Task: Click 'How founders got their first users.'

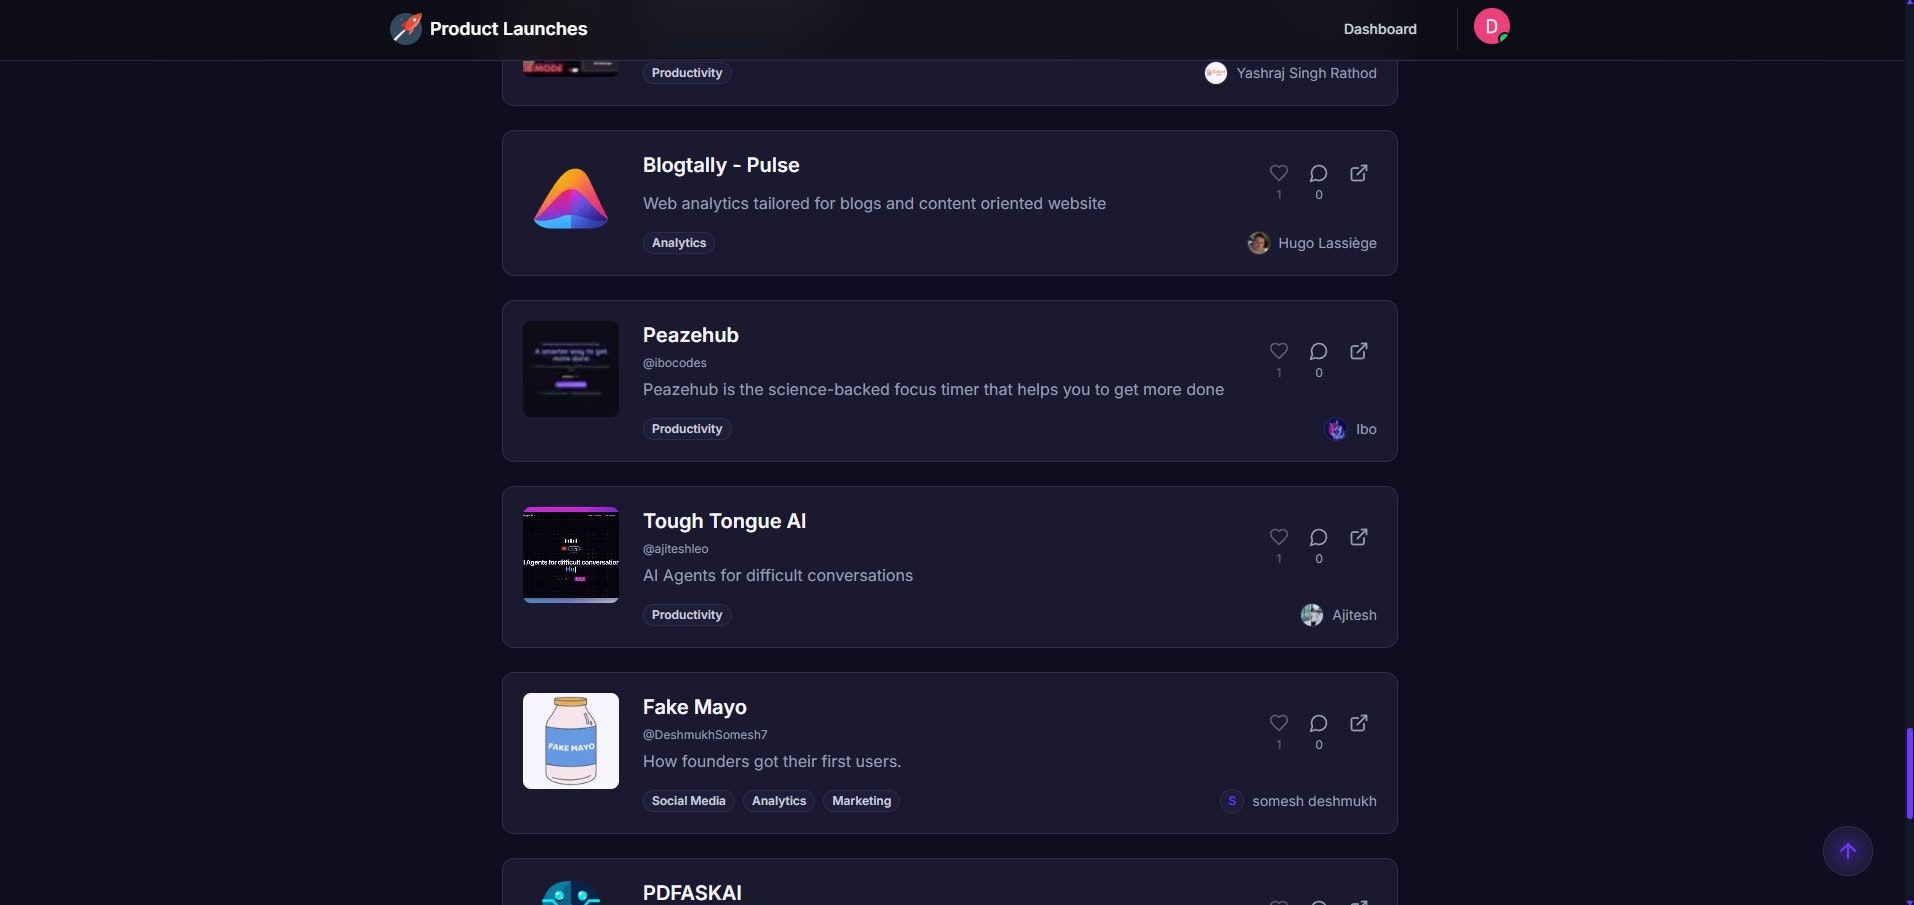Action: pos(772,761)
